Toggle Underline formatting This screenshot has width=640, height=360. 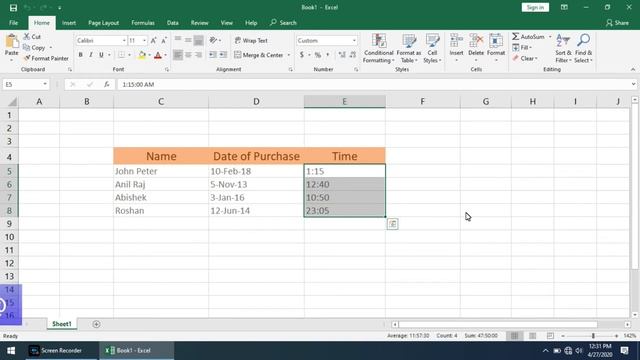101,55
